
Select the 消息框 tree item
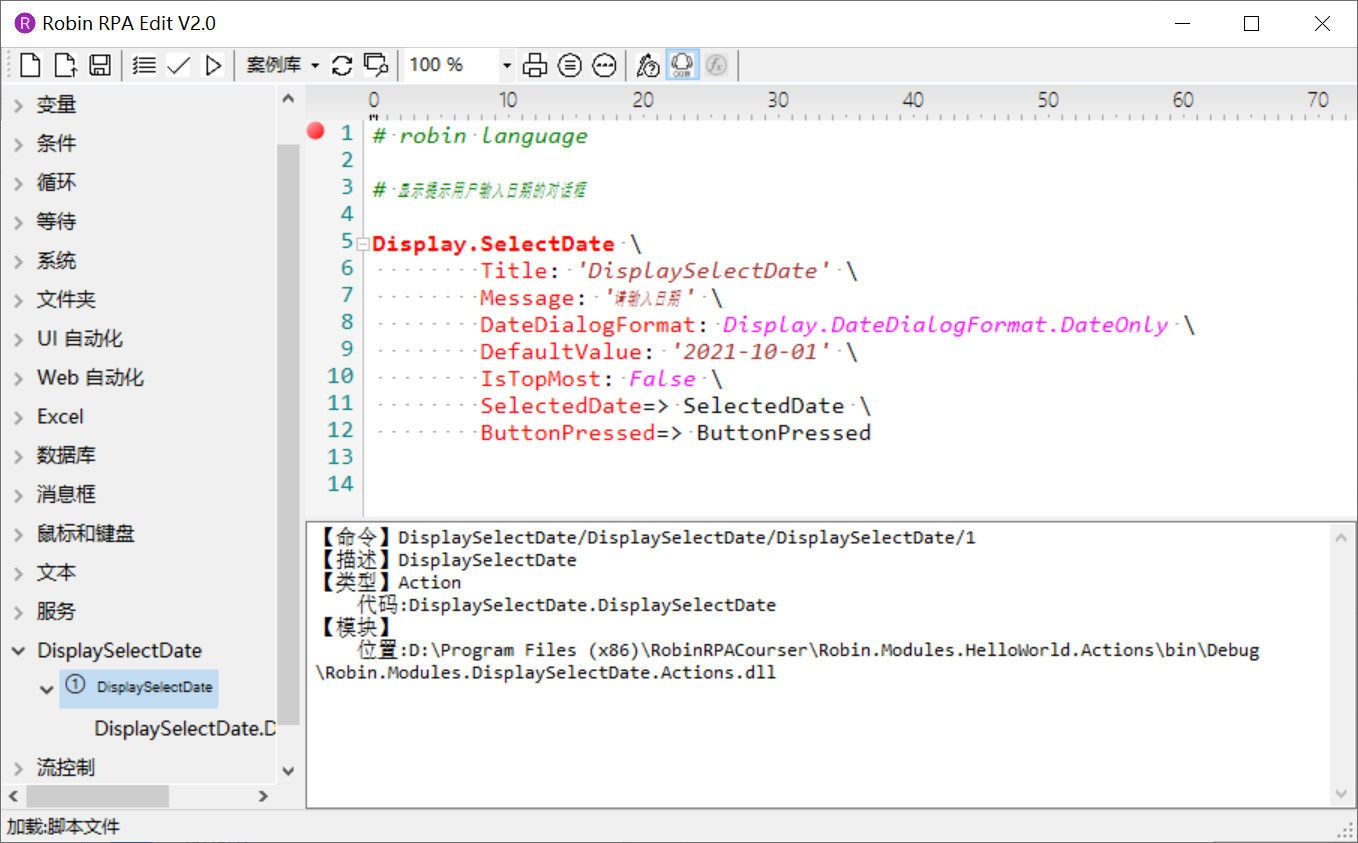(66, 495)
